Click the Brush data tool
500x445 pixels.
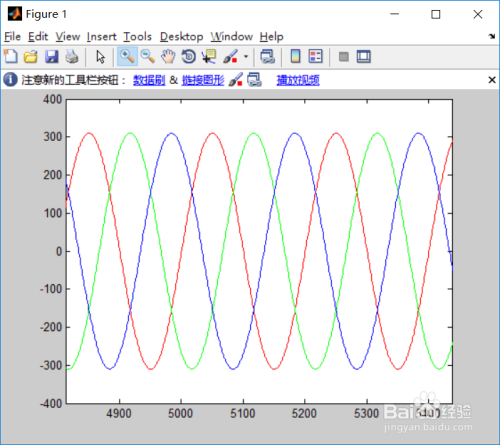click(230, 56)
